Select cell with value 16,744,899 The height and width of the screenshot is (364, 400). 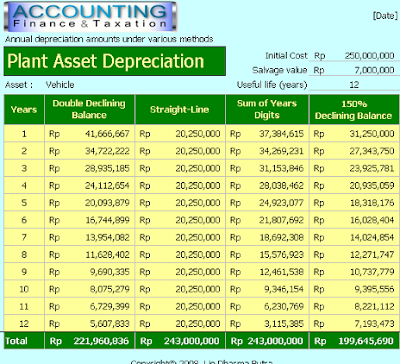[89, 220]
